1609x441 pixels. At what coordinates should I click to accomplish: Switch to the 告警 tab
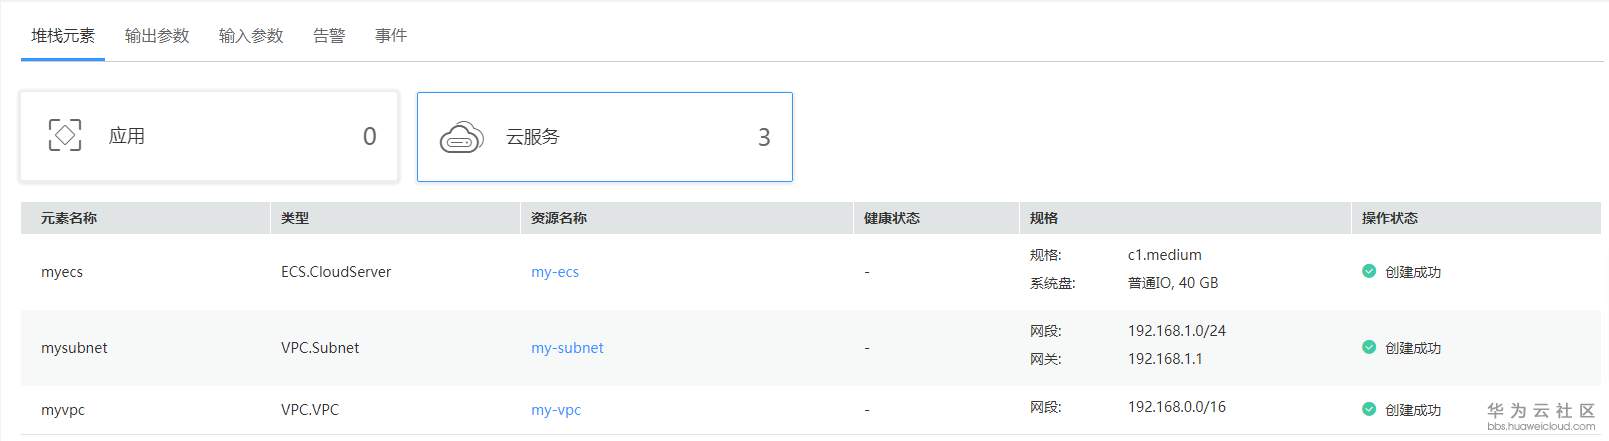[x=329, y=36]
